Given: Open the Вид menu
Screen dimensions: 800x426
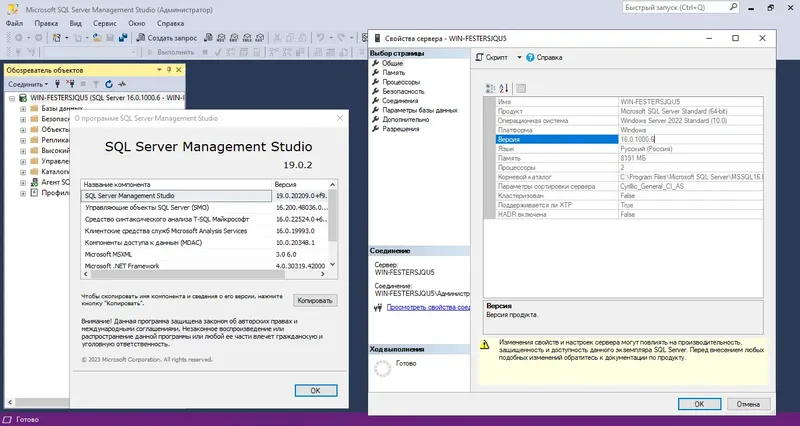Looking at the screenshot, I should [76, 23].
